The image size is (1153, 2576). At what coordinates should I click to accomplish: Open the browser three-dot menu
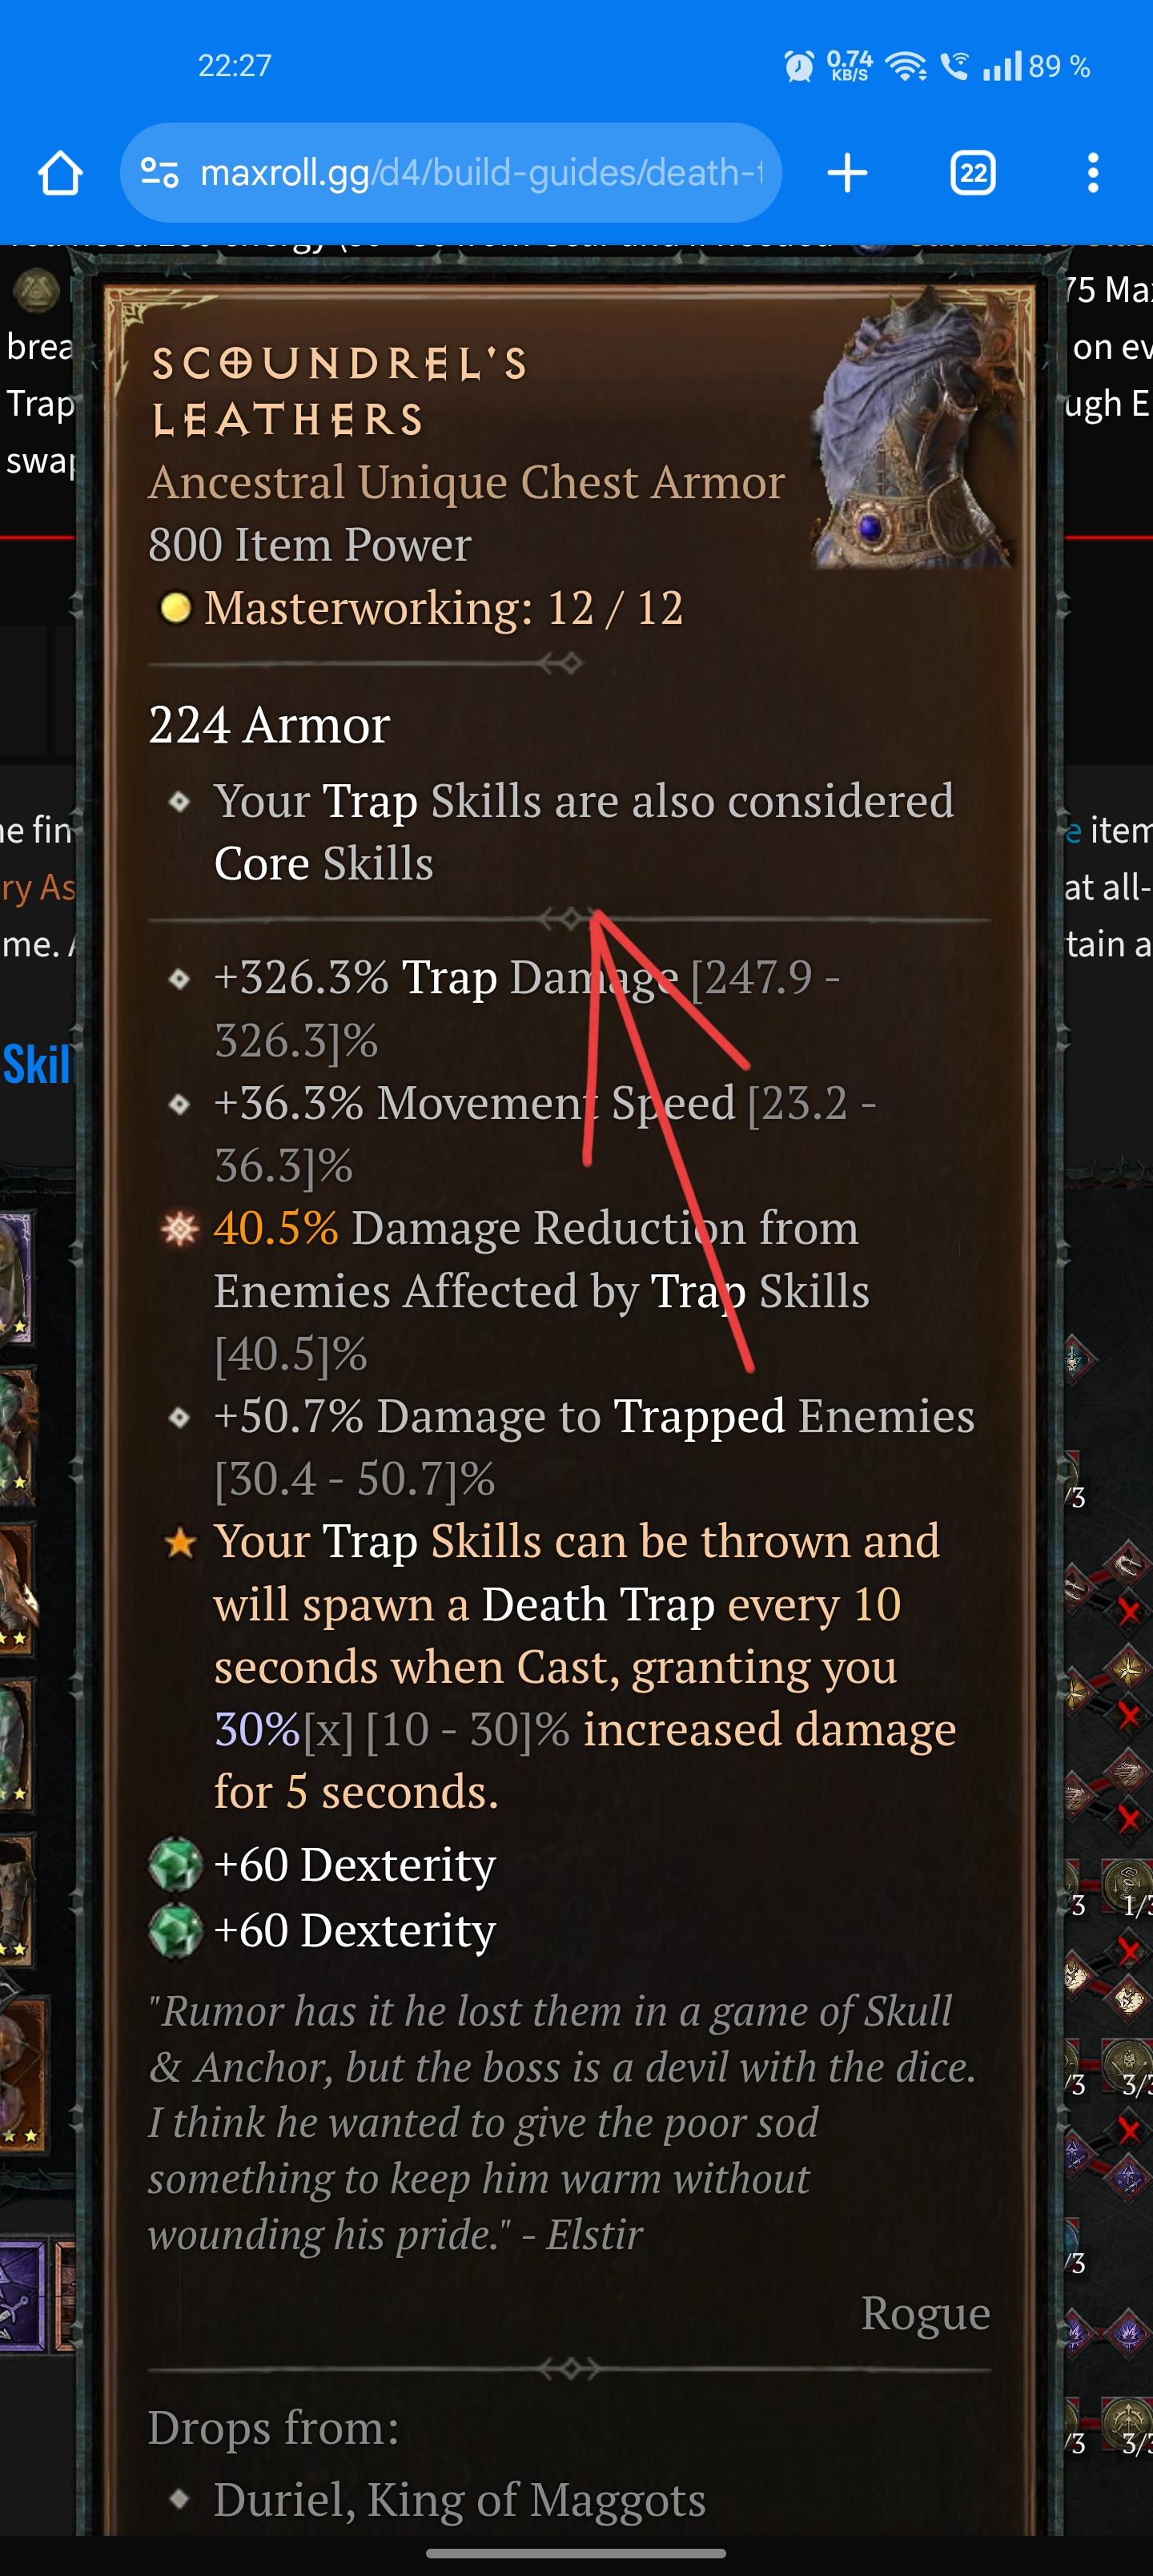coord(1093,173)
